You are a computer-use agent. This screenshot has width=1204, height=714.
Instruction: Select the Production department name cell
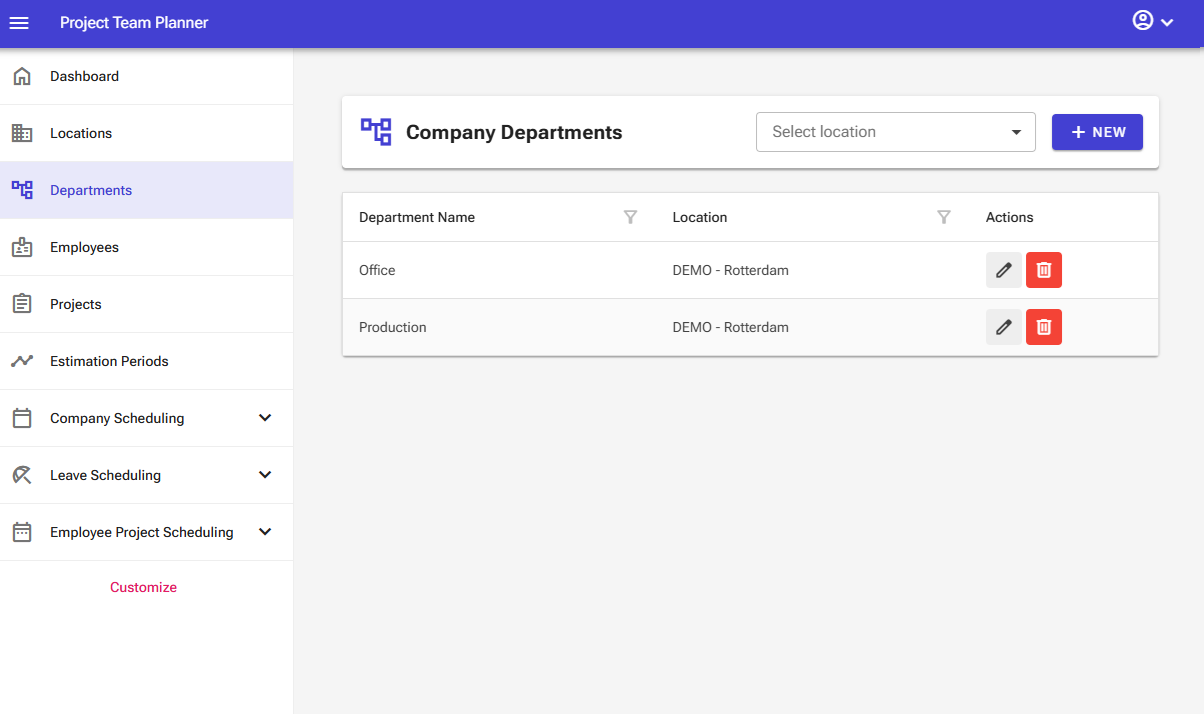coord(393,327)
